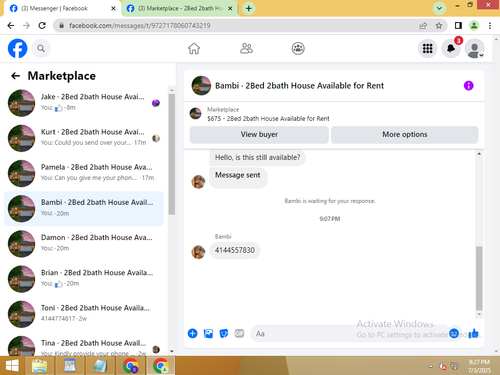Click the message input field Aa
Image resolution: width=500 pixels, height=375 pixels.
point(348,334)
